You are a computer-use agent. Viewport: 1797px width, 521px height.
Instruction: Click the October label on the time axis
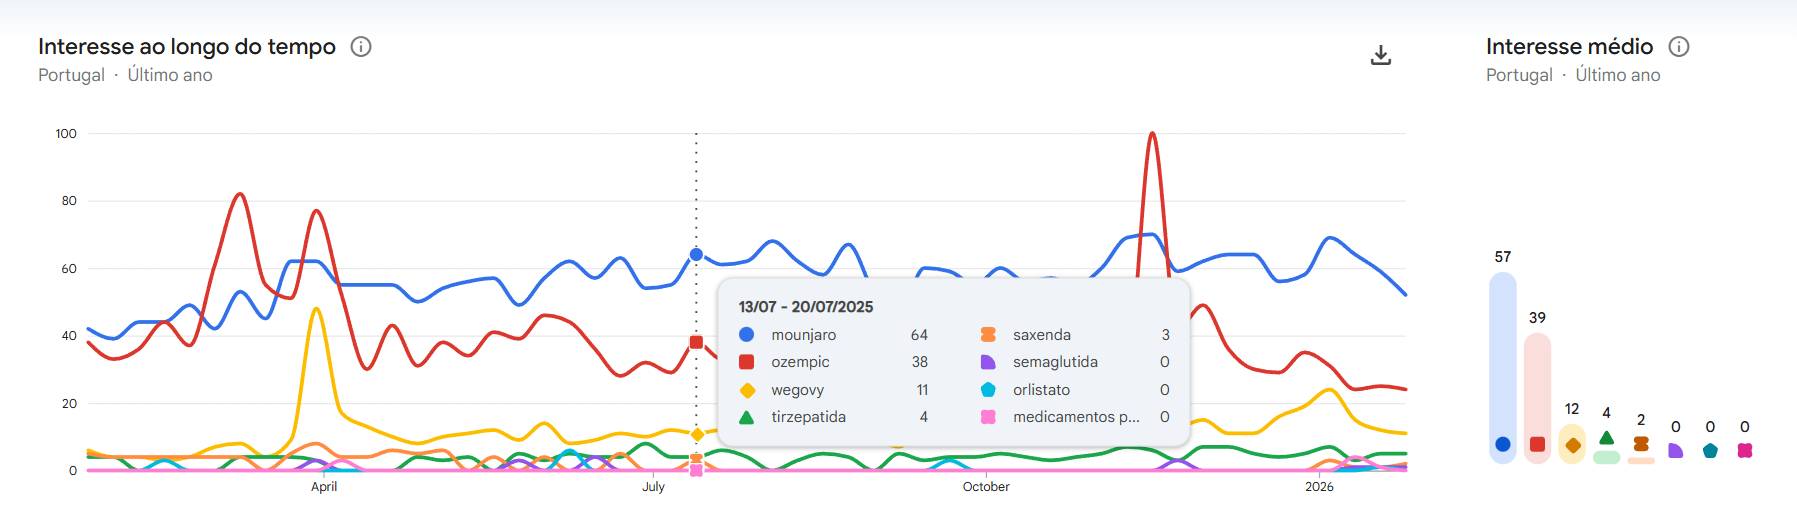[986, 487]
